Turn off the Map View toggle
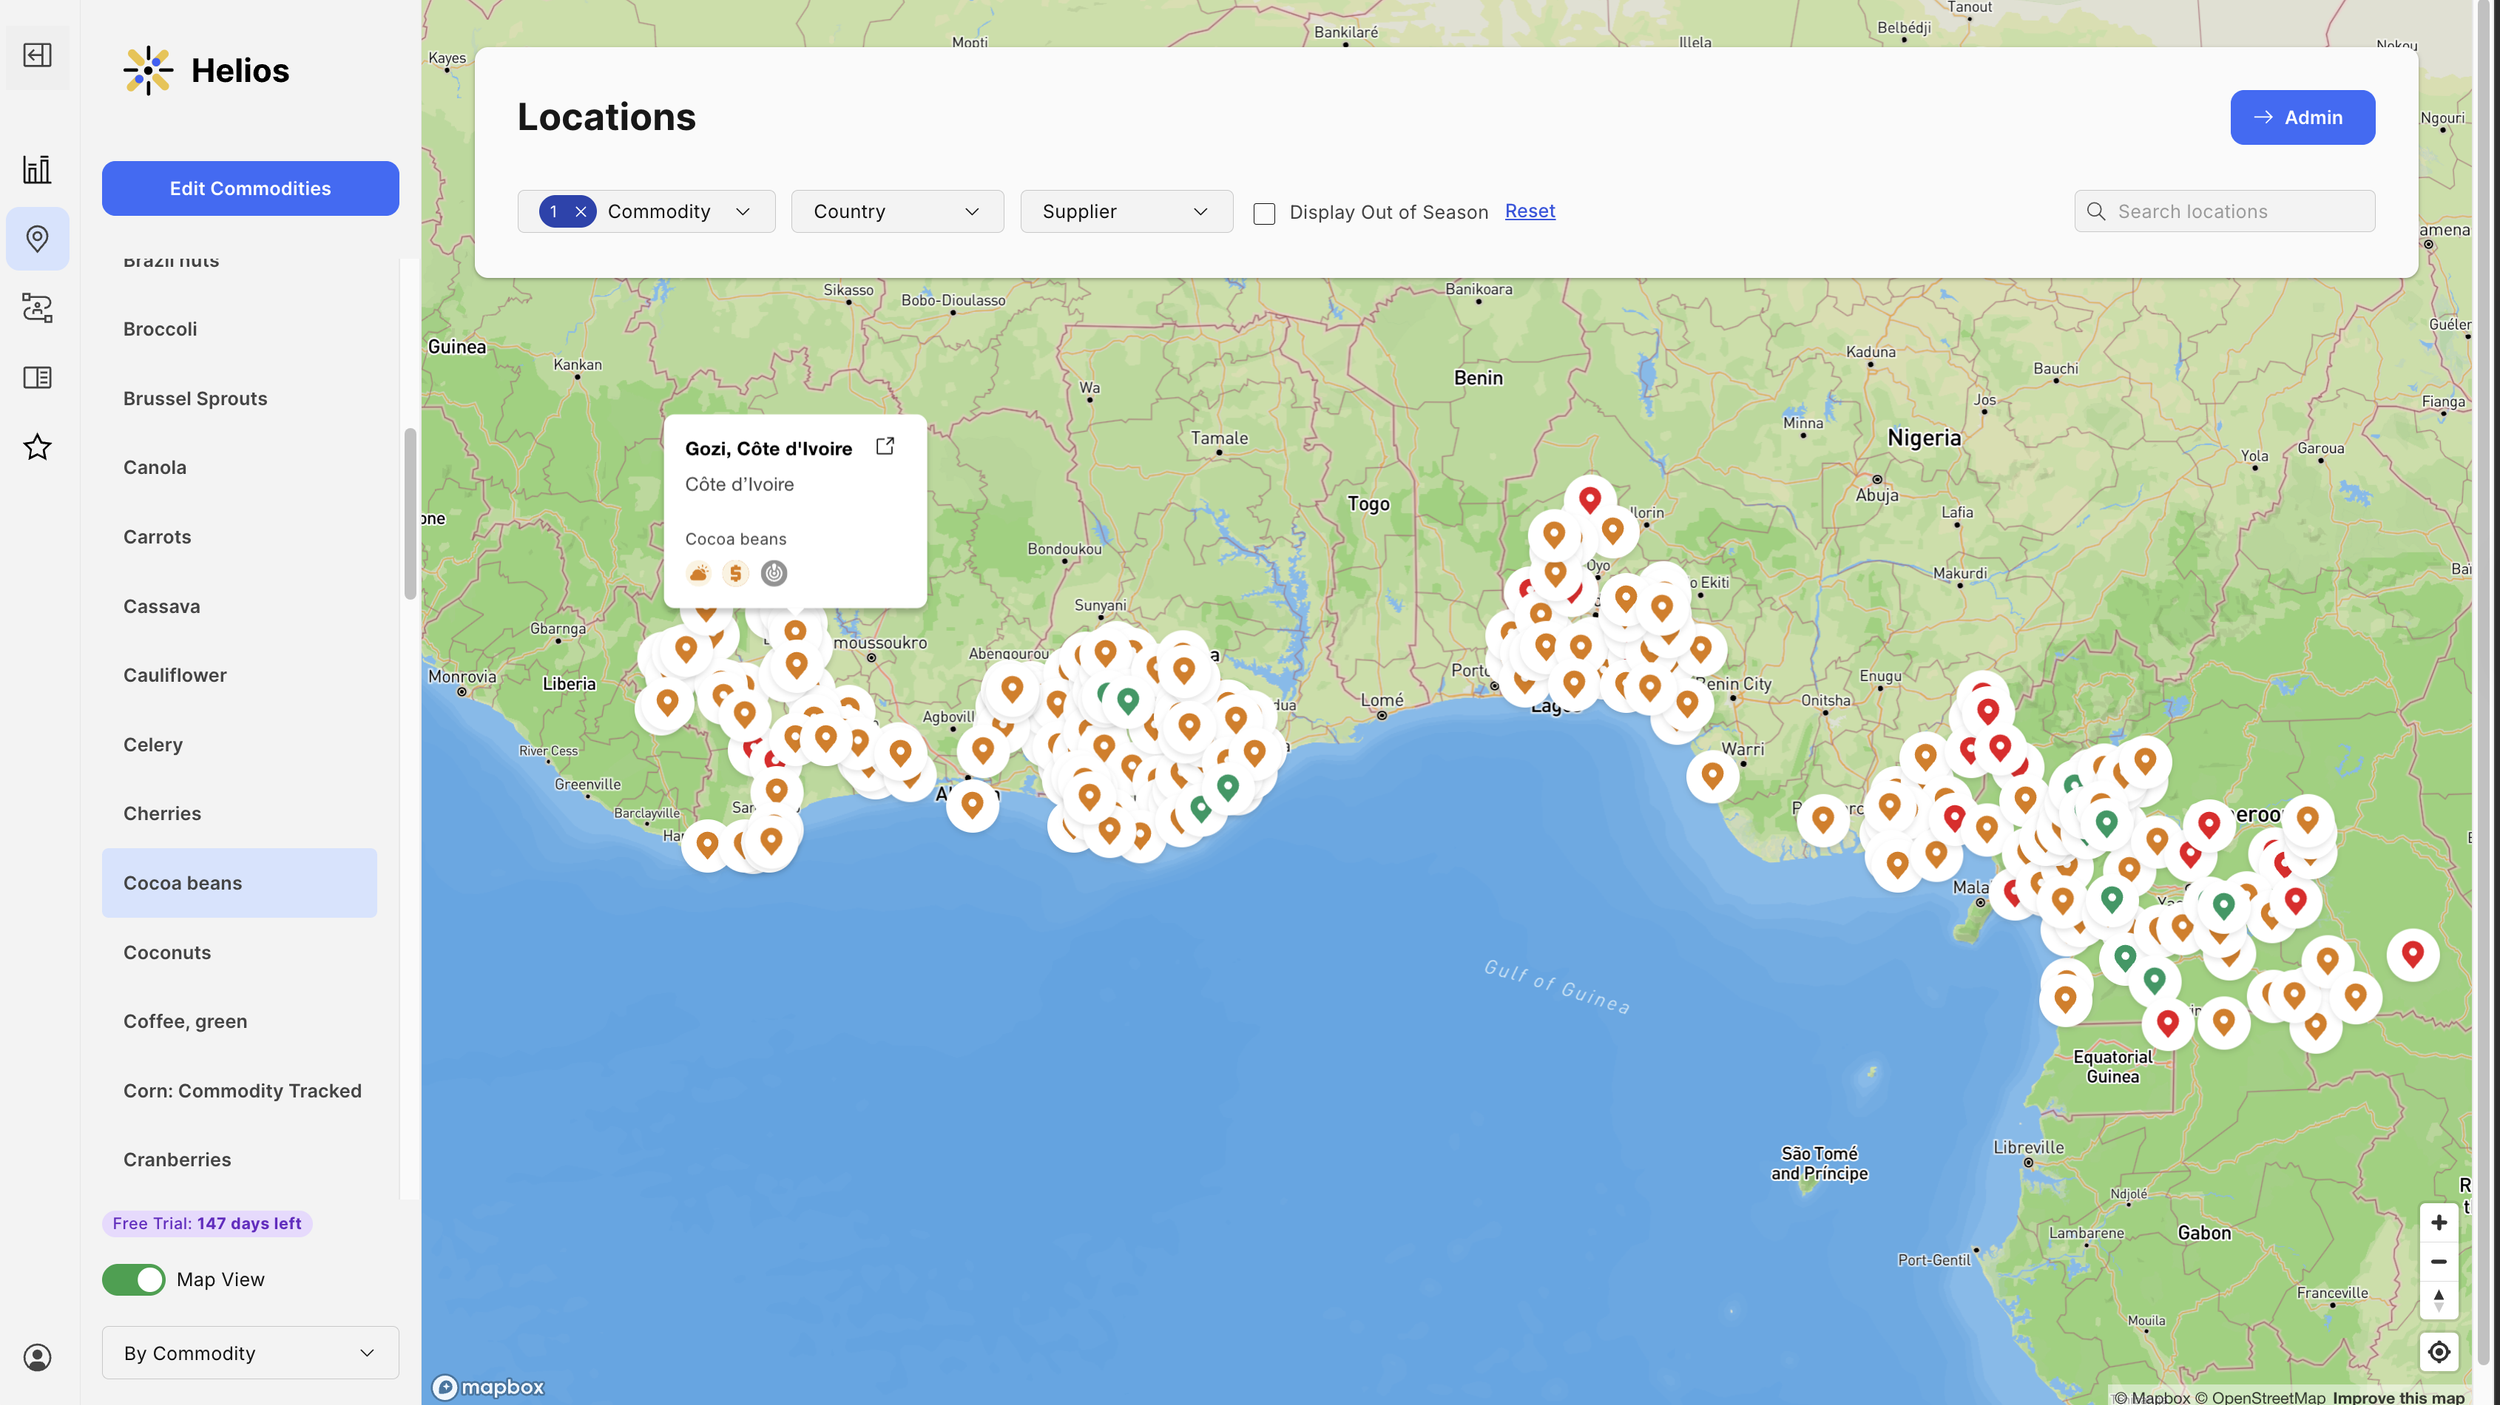Viewport: 2500px width, 1405px height. pyautogui.click(x=134, y=1279)
